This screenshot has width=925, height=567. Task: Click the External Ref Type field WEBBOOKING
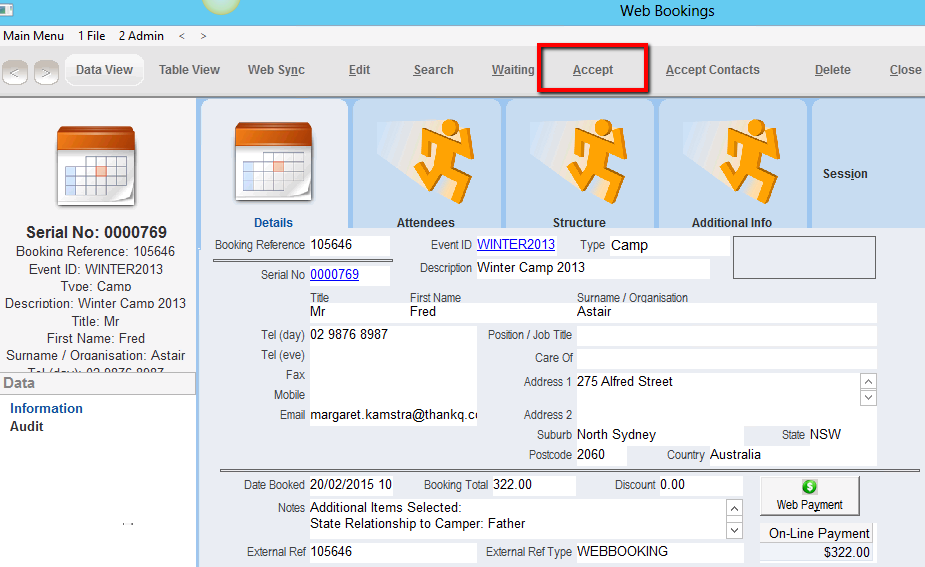click(660, 552)
